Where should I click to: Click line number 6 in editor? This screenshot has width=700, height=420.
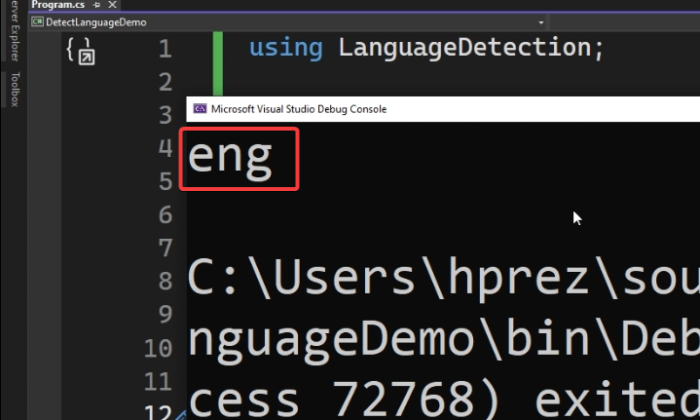tap(165, 215)
